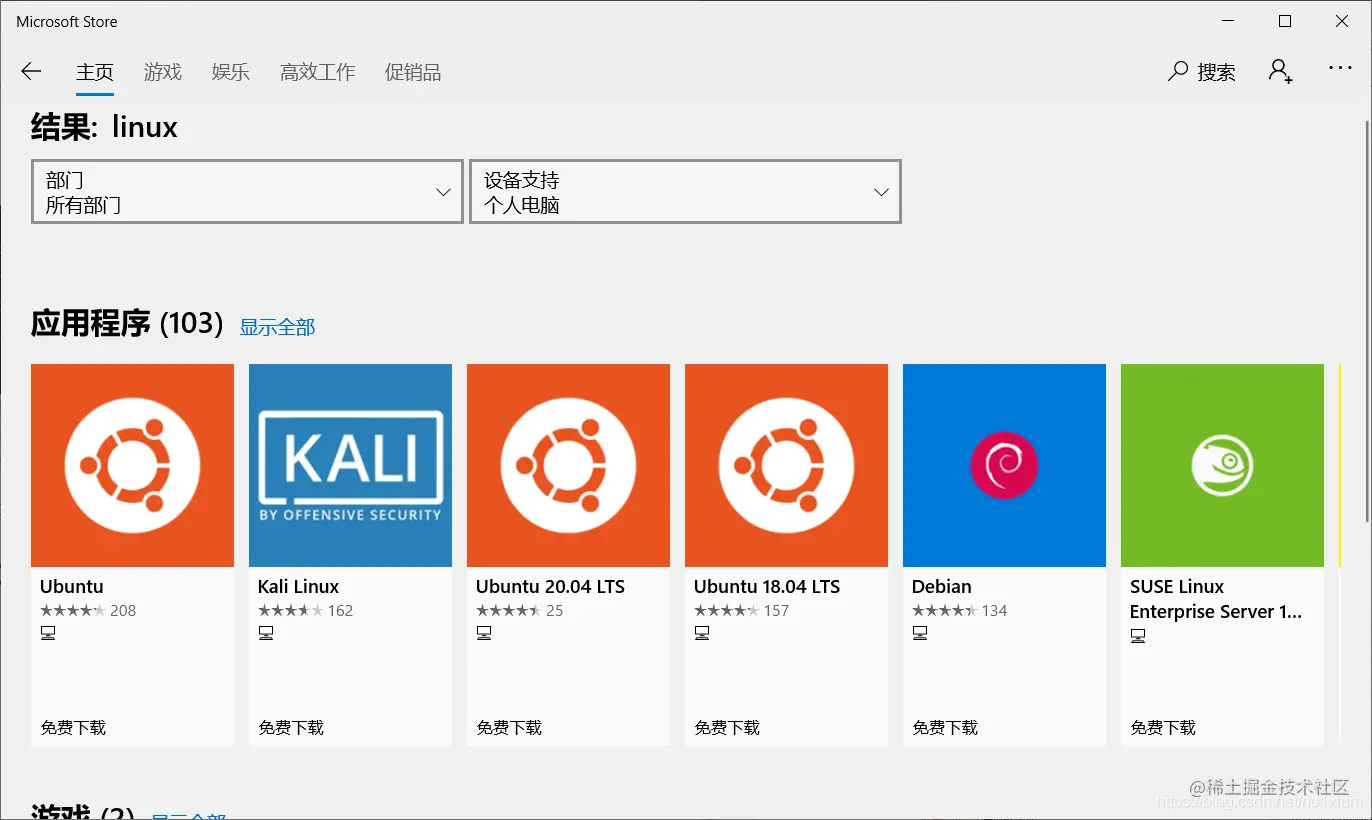Switch to the 娱乐 entertainment tab
Image resolution: width=1372 pixels, height=820 pixels.
coord(231,72)
